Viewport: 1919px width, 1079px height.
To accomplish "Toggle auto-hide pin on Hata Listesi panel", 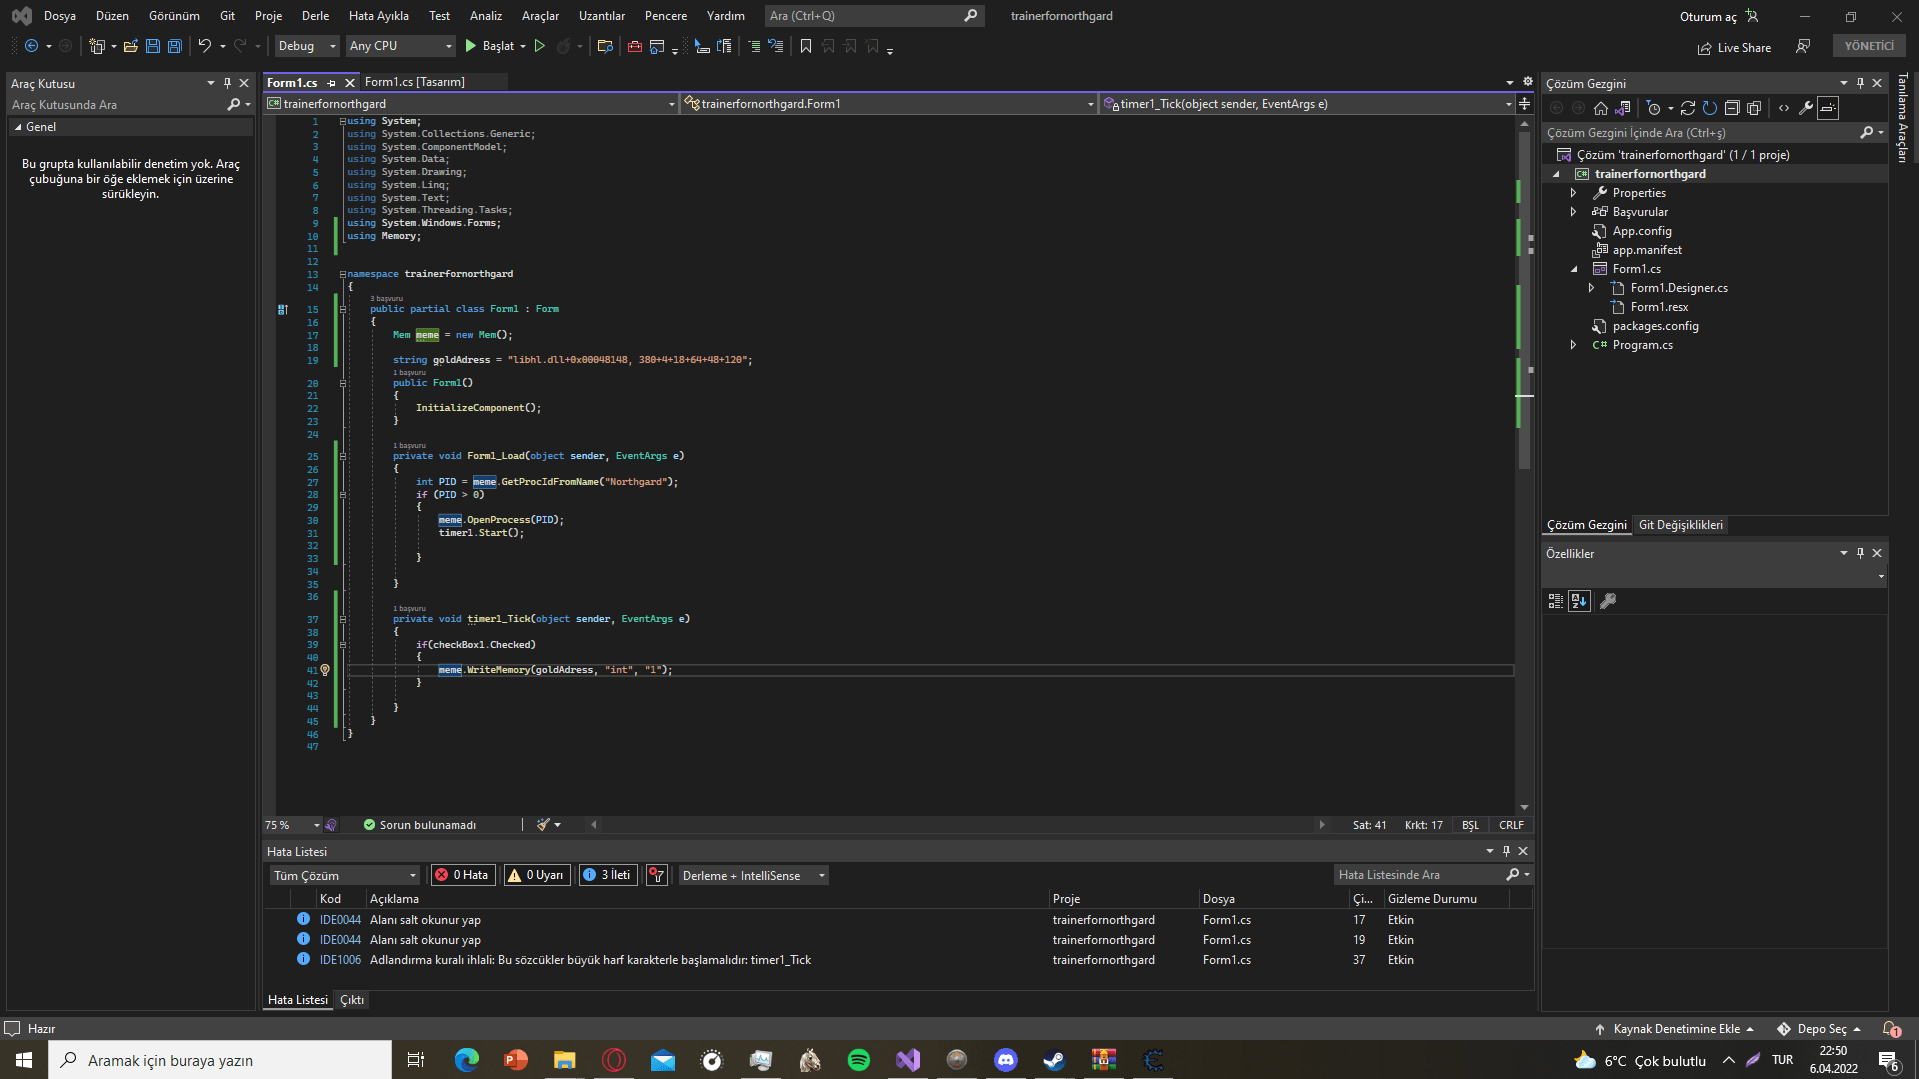I will [1506, 851].
